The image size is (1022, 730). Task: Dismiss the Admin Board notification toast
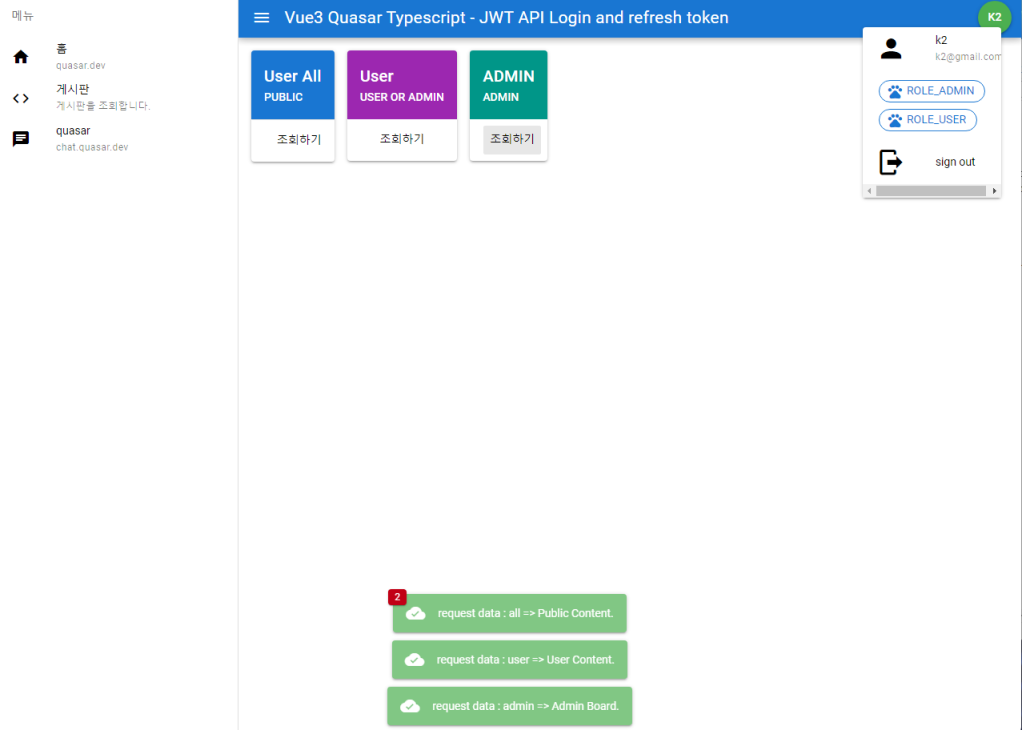[x=509, y=706]
